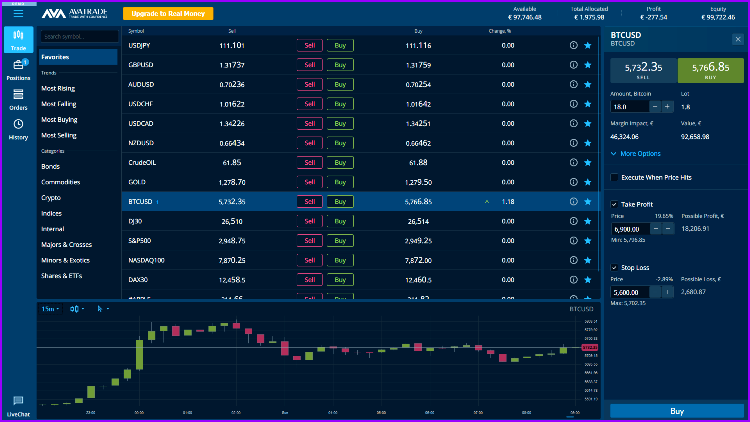Image resolution: width=750 pixels, height=422 pixels.
Task: Open the Indices category
Action: coord(51,213)
